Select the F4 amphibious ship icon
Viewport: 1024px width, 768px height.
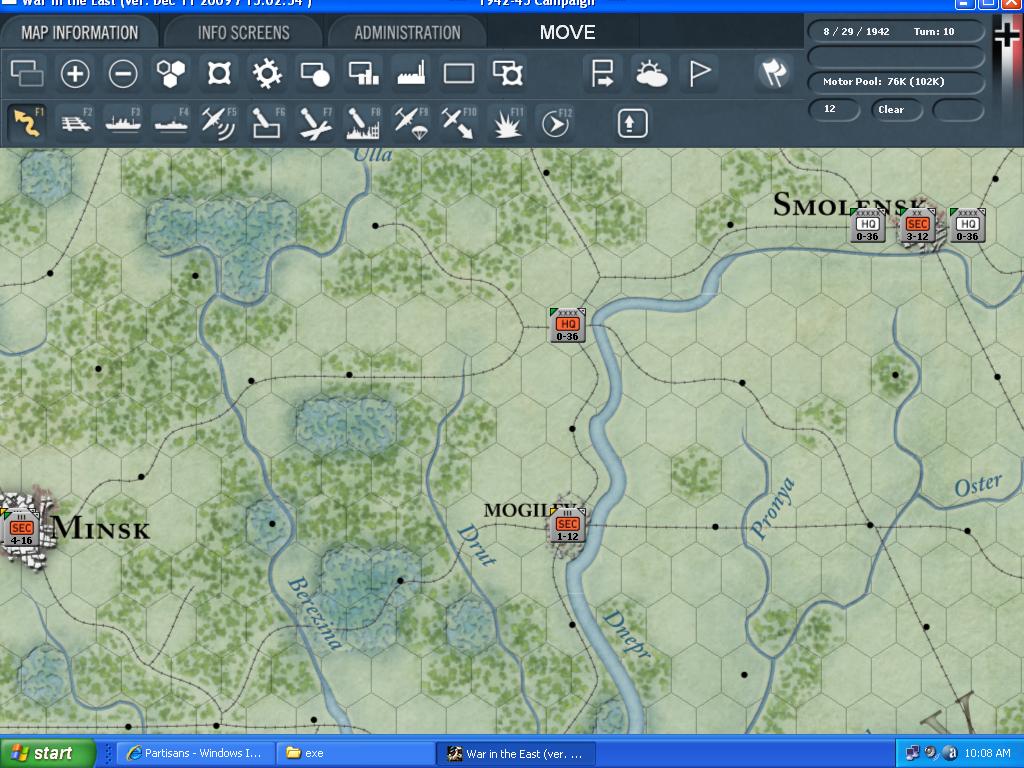171,123
